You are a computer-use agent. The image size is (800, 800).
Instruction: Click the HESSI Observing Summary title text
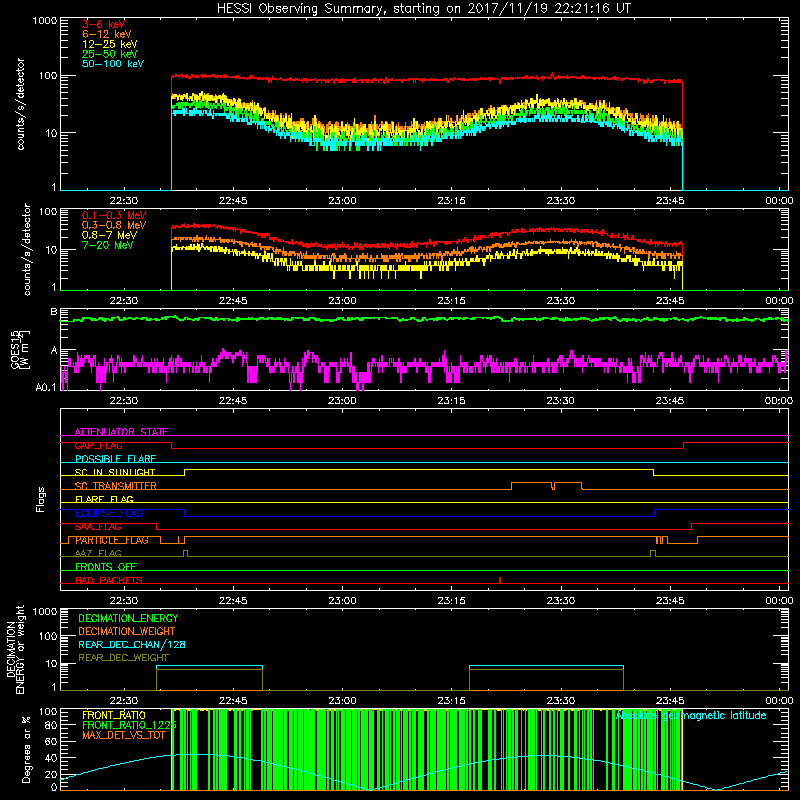424,9
